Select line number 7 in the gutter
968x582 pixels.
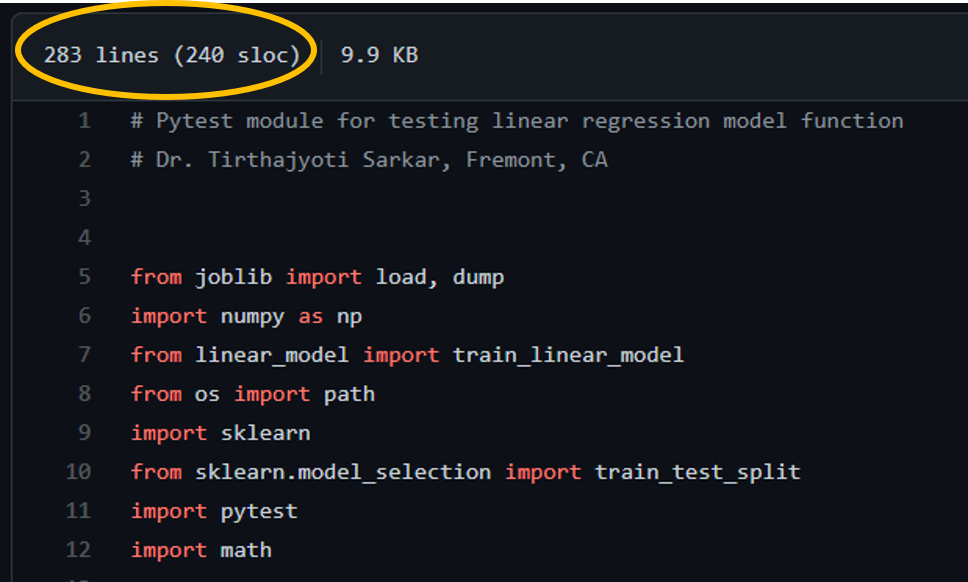(84, 355)
